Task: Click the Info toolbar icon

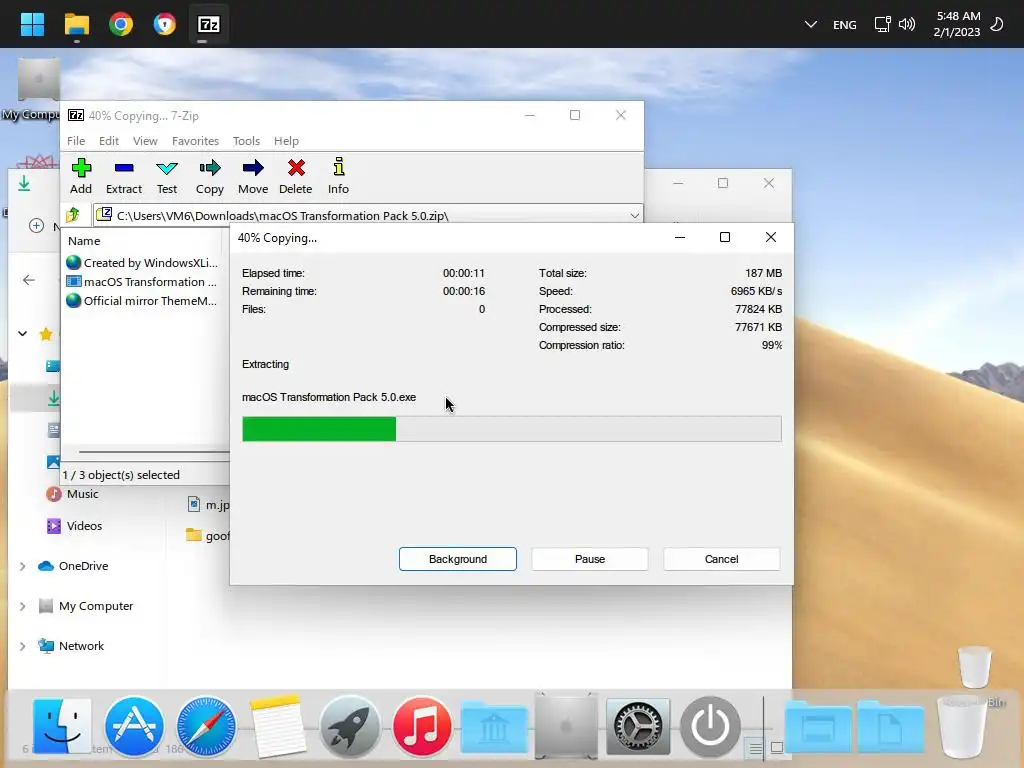Action: (338, 176)
